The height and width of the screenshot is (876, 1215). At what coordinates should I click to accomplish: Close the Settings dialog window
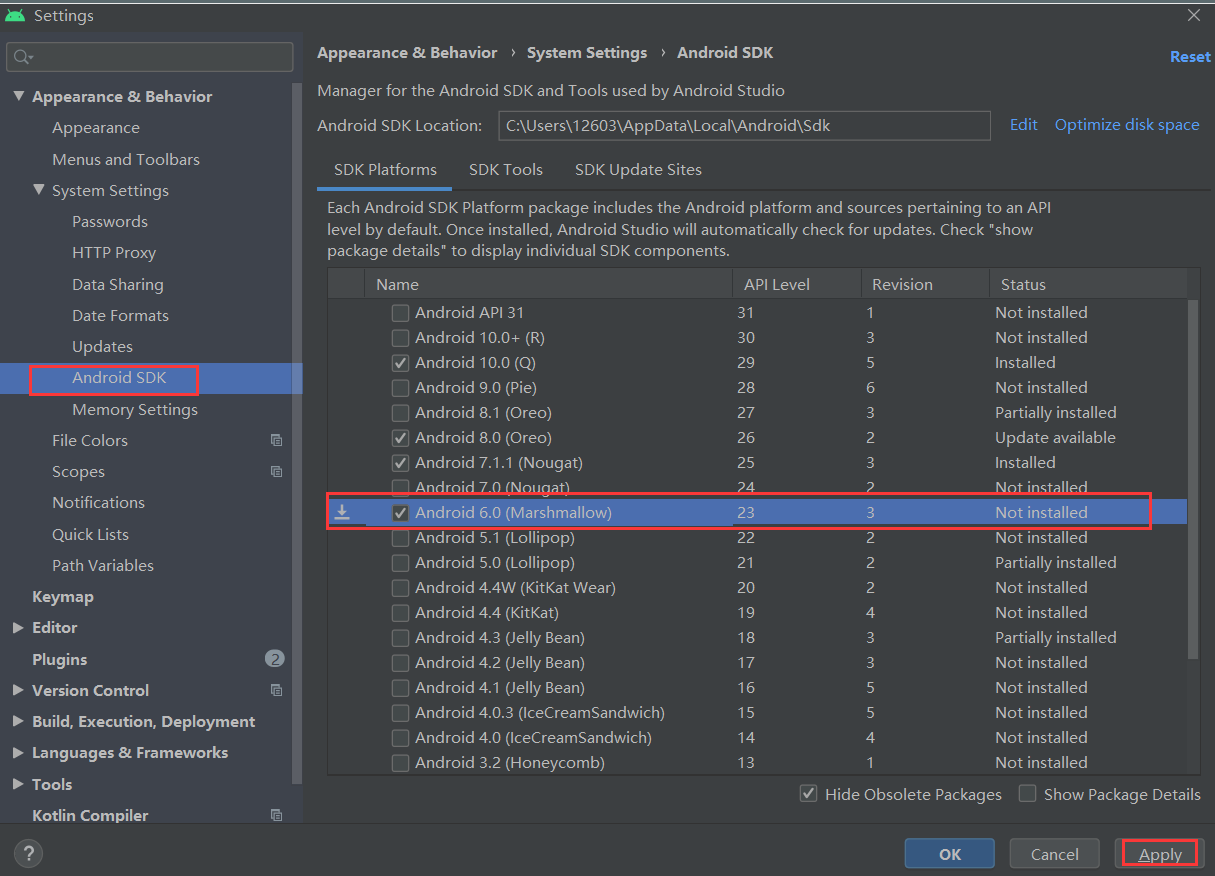tap(1194, 15)
